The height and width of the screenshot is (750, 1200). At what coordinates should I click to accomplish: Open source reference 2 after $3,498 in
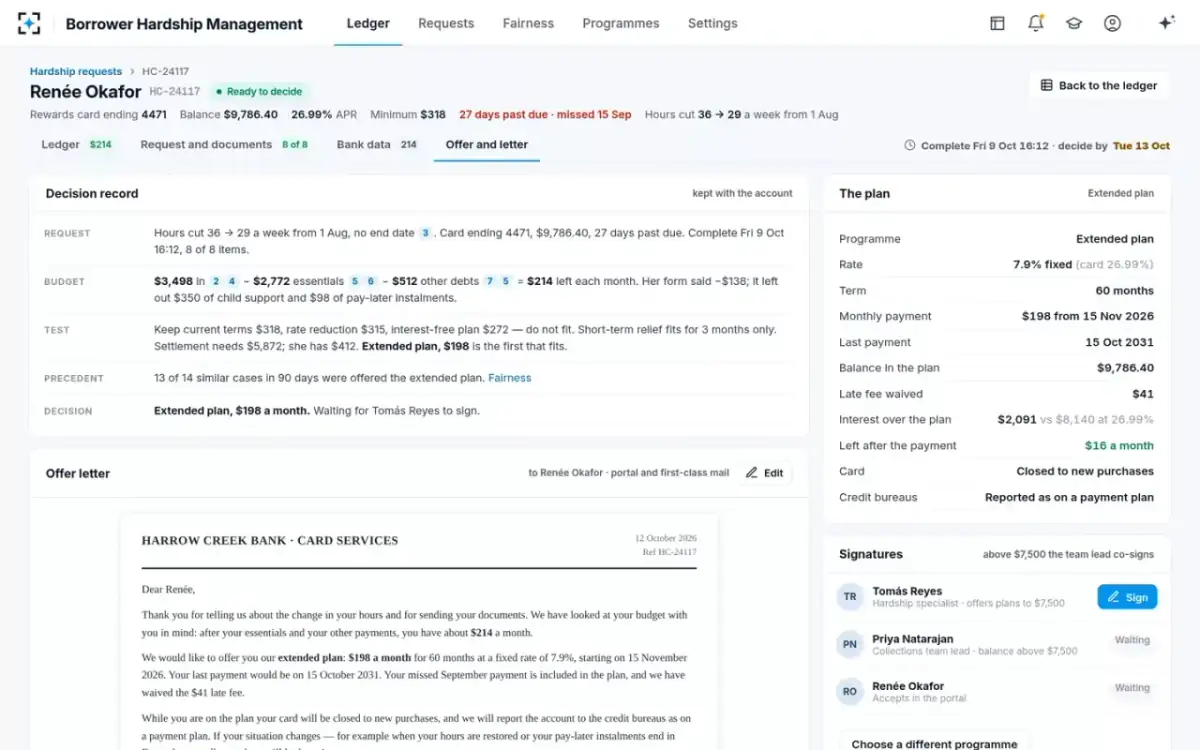coord(216,282)
